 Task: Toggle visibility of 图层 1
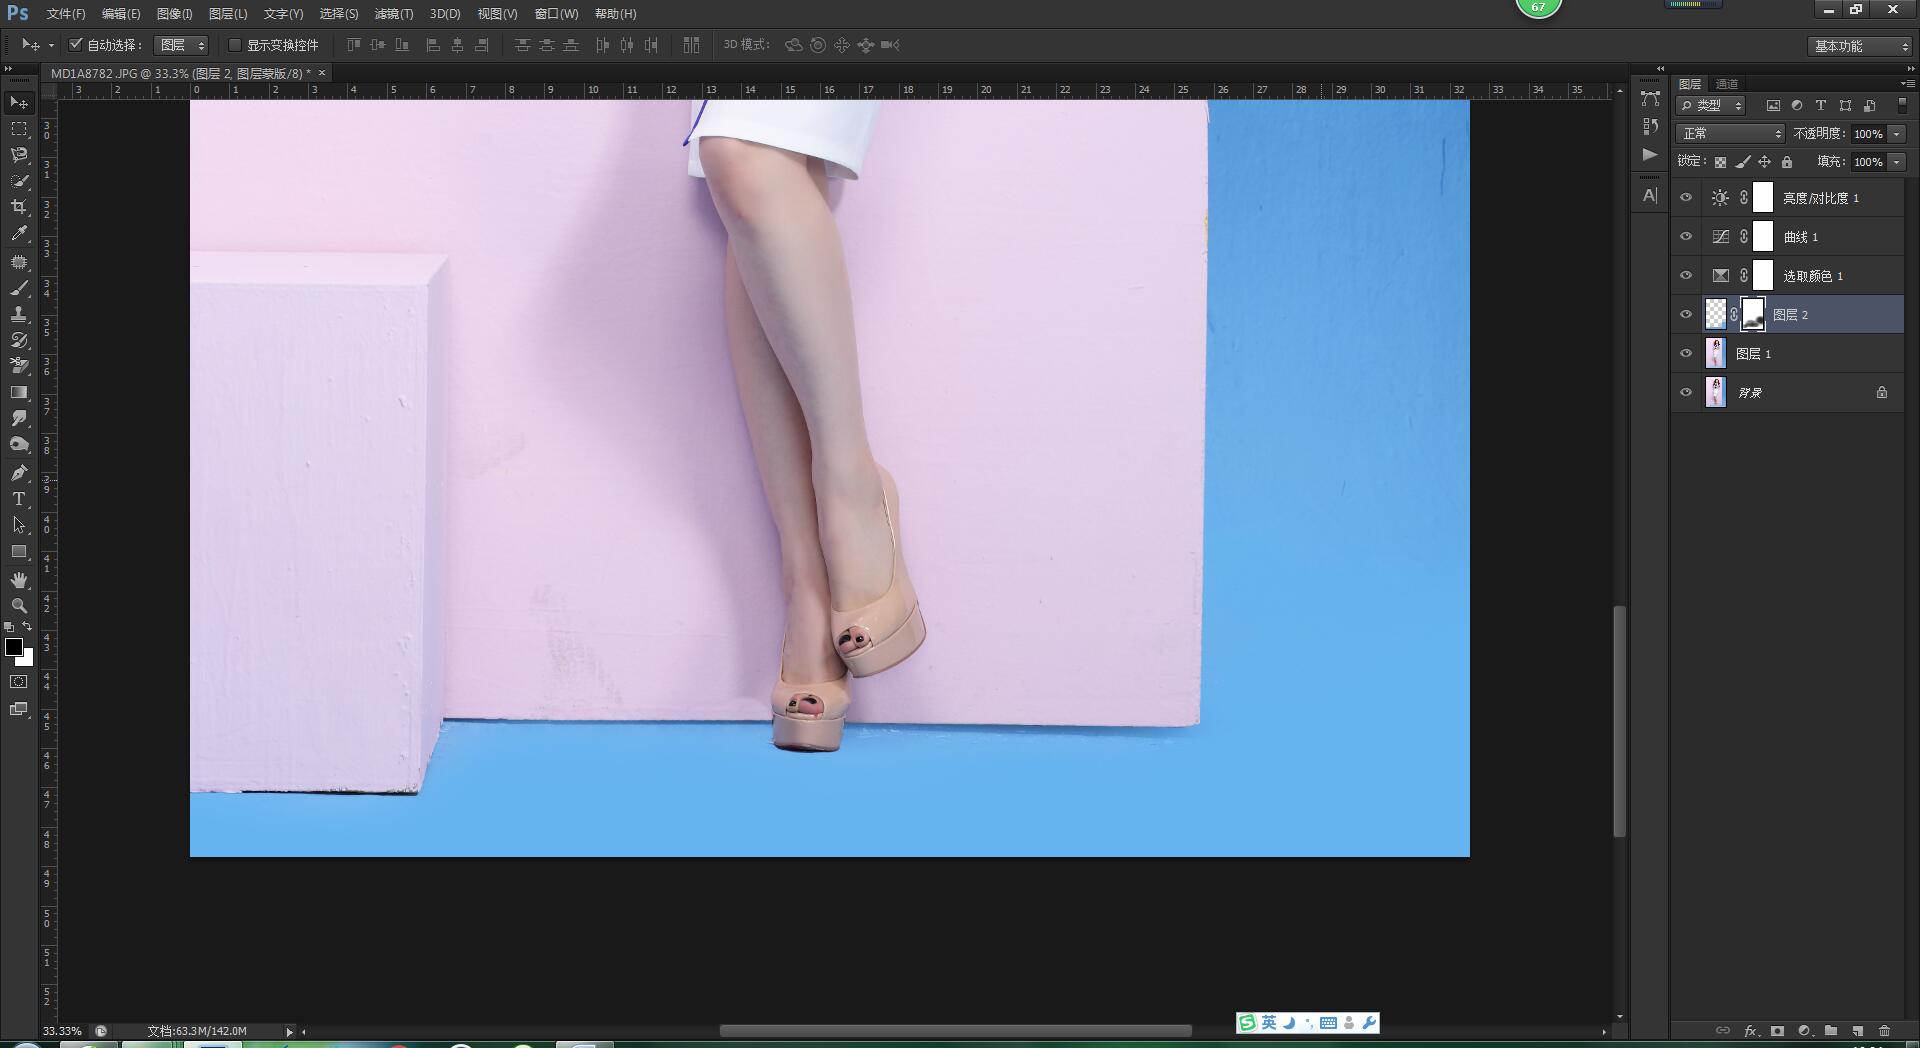[x=1686, y=354]
